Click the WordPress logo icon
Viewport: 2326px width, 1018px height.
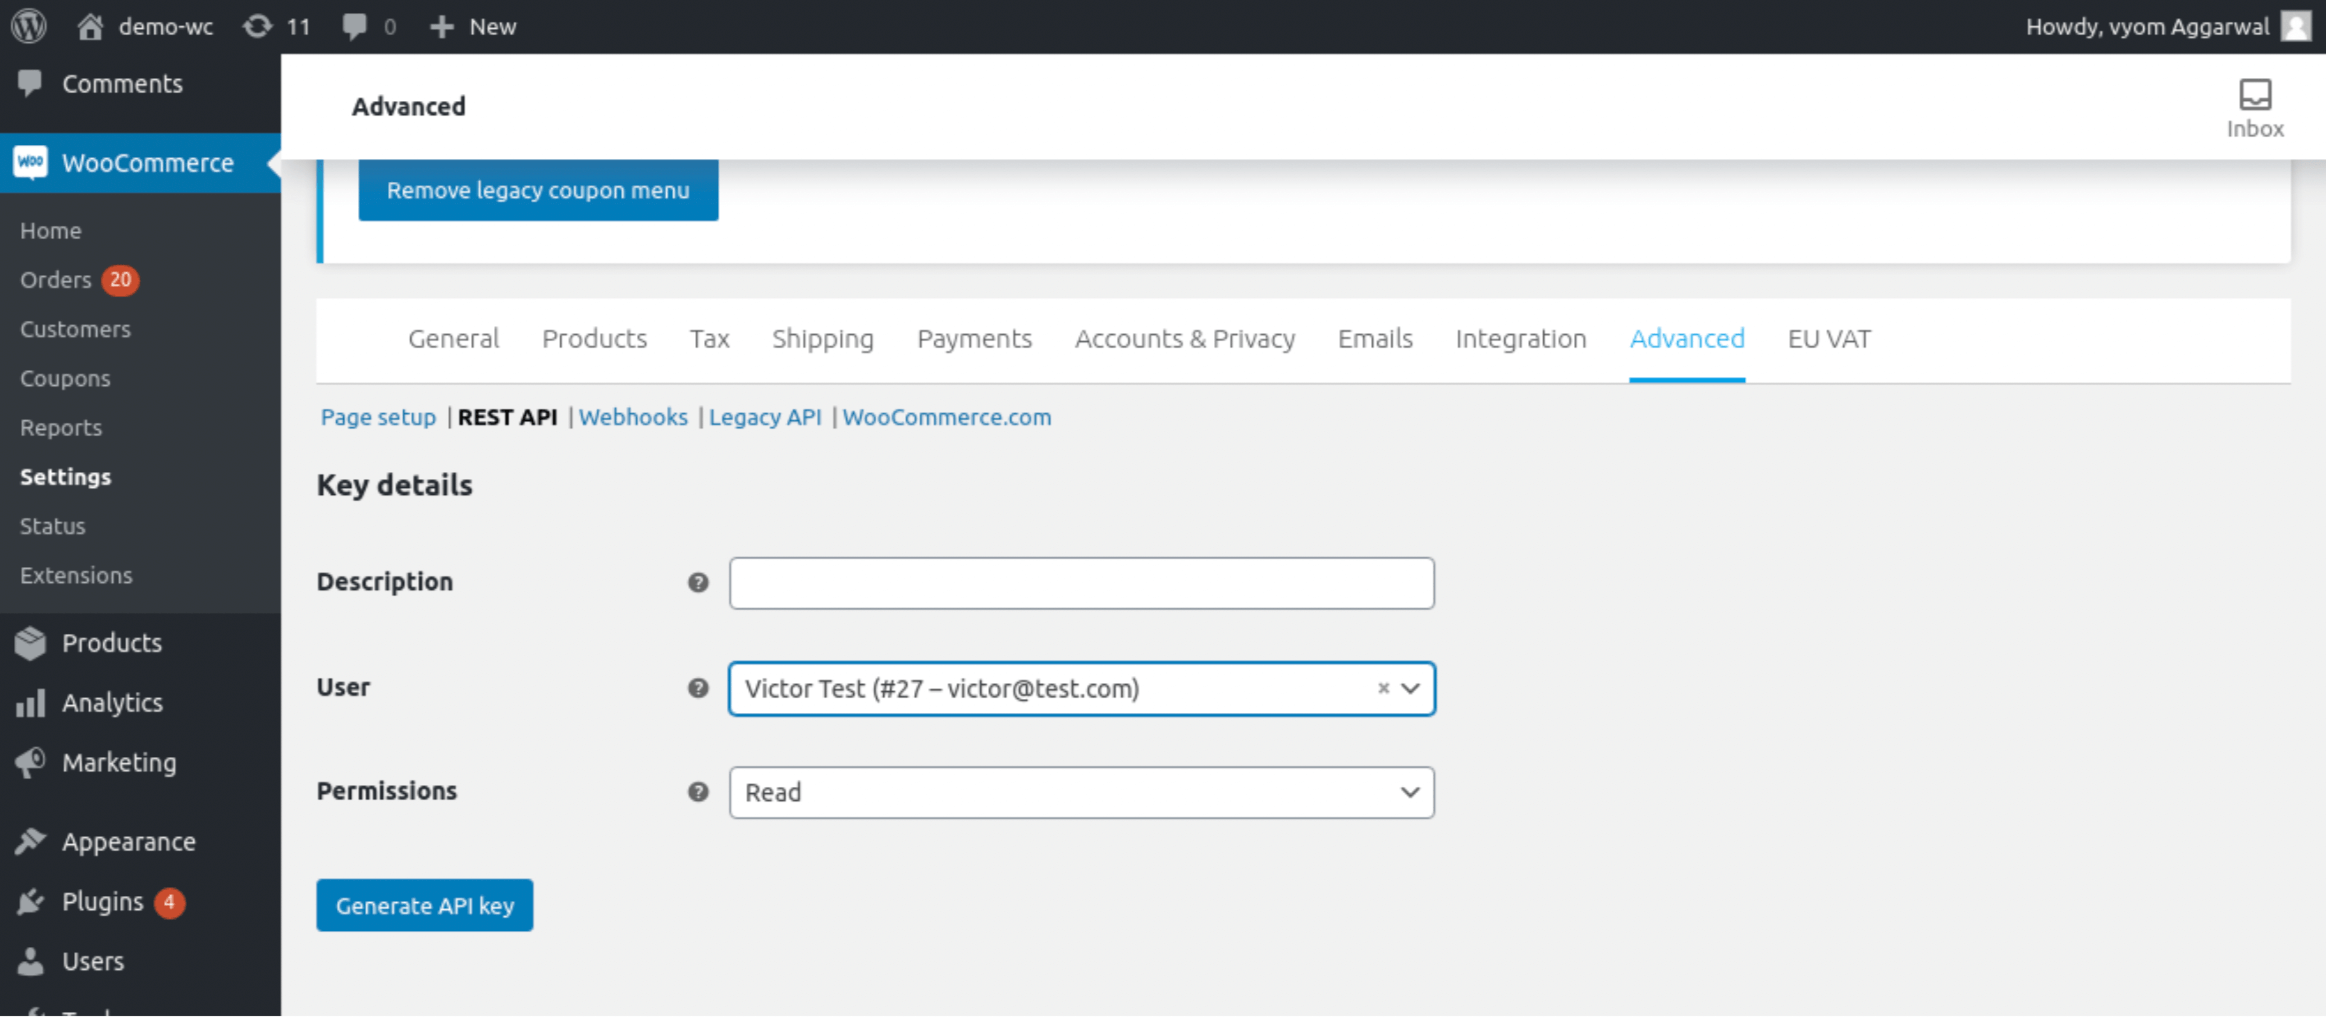point(29,26)
